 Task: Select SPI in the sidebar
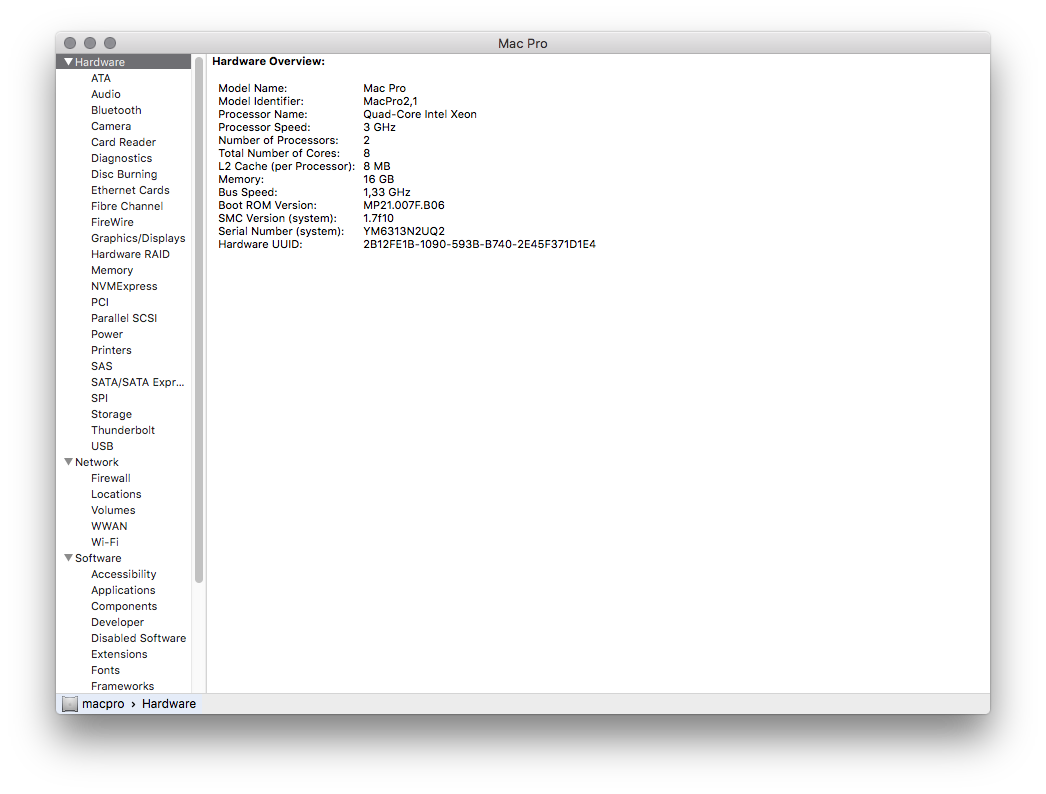pos(99,398)
